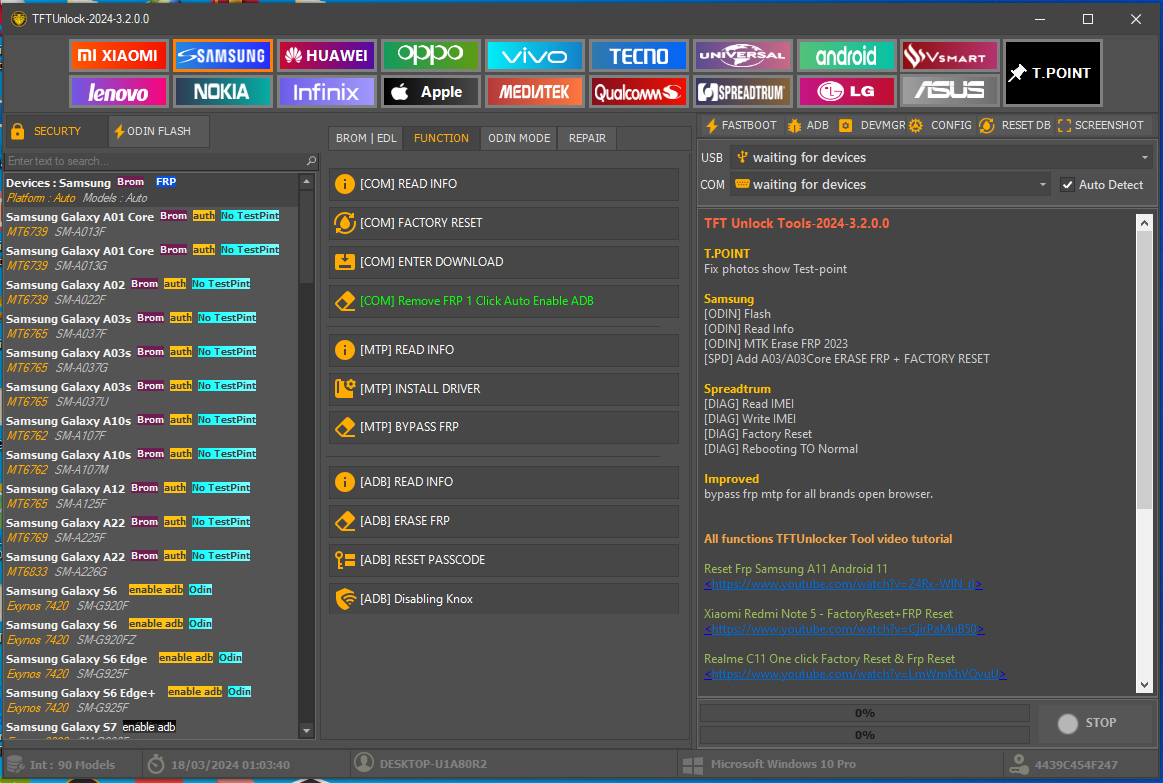Open DEVMGR device manager
This screenshot has width=1163, height=783.
[872, 125]
